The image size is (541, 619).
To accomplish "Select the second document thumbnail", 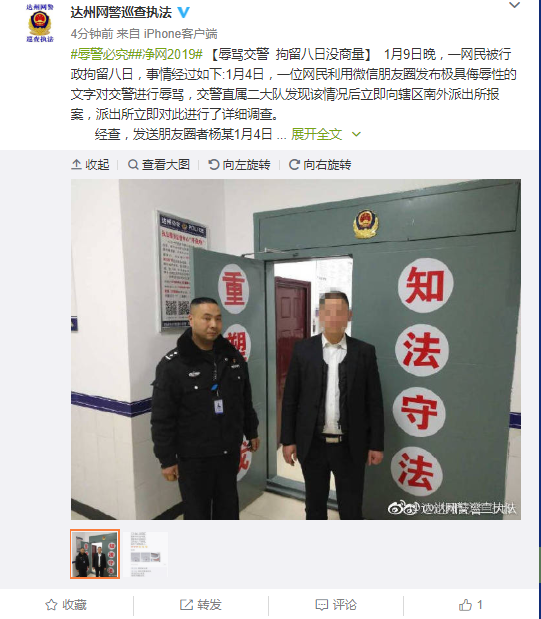I will pos(146,554).
